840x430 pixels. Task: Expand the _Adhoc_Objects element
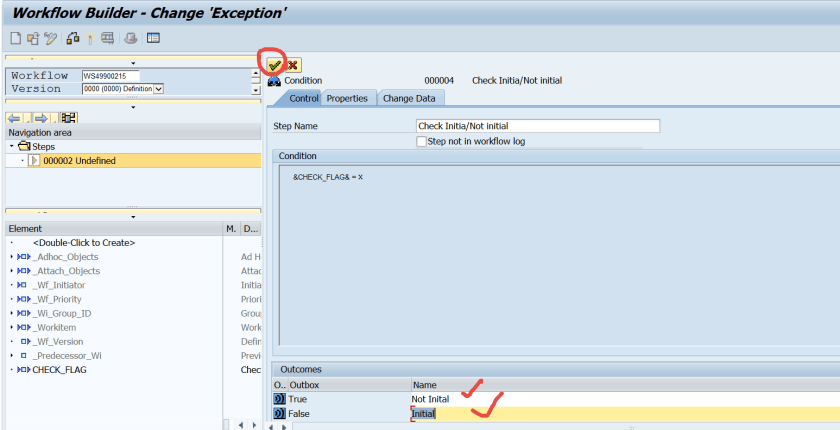tap(12, 257)
